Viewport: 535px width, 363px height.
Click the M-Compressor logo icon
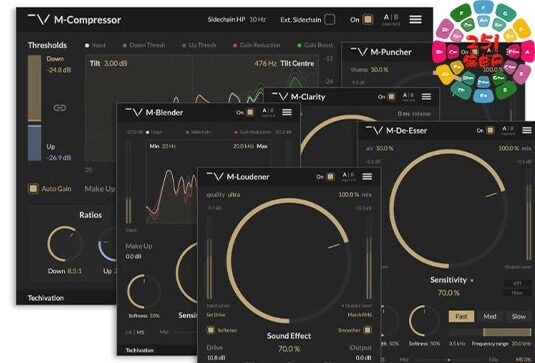tap(39, 19)
